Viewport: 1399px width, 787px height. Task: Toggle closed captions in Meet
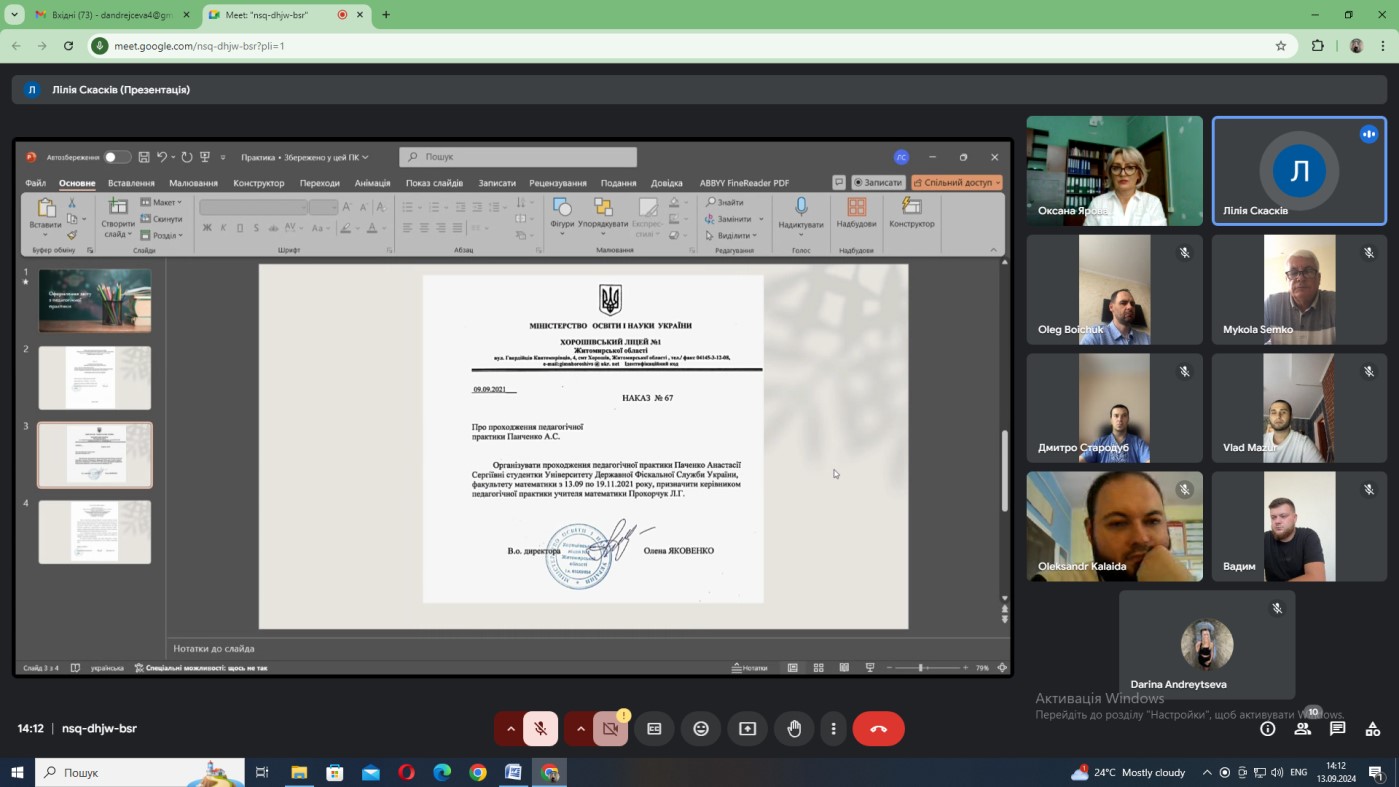[654, 729]
